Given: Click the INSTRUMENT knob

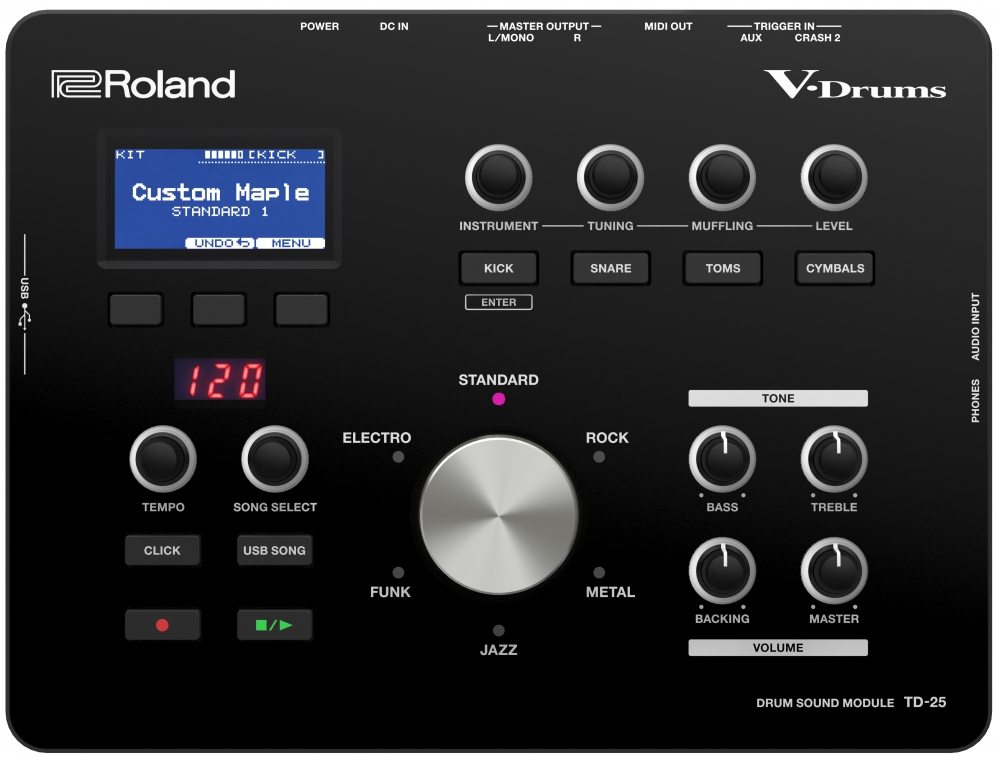Looking at the screenshot, I should (498, 178).
